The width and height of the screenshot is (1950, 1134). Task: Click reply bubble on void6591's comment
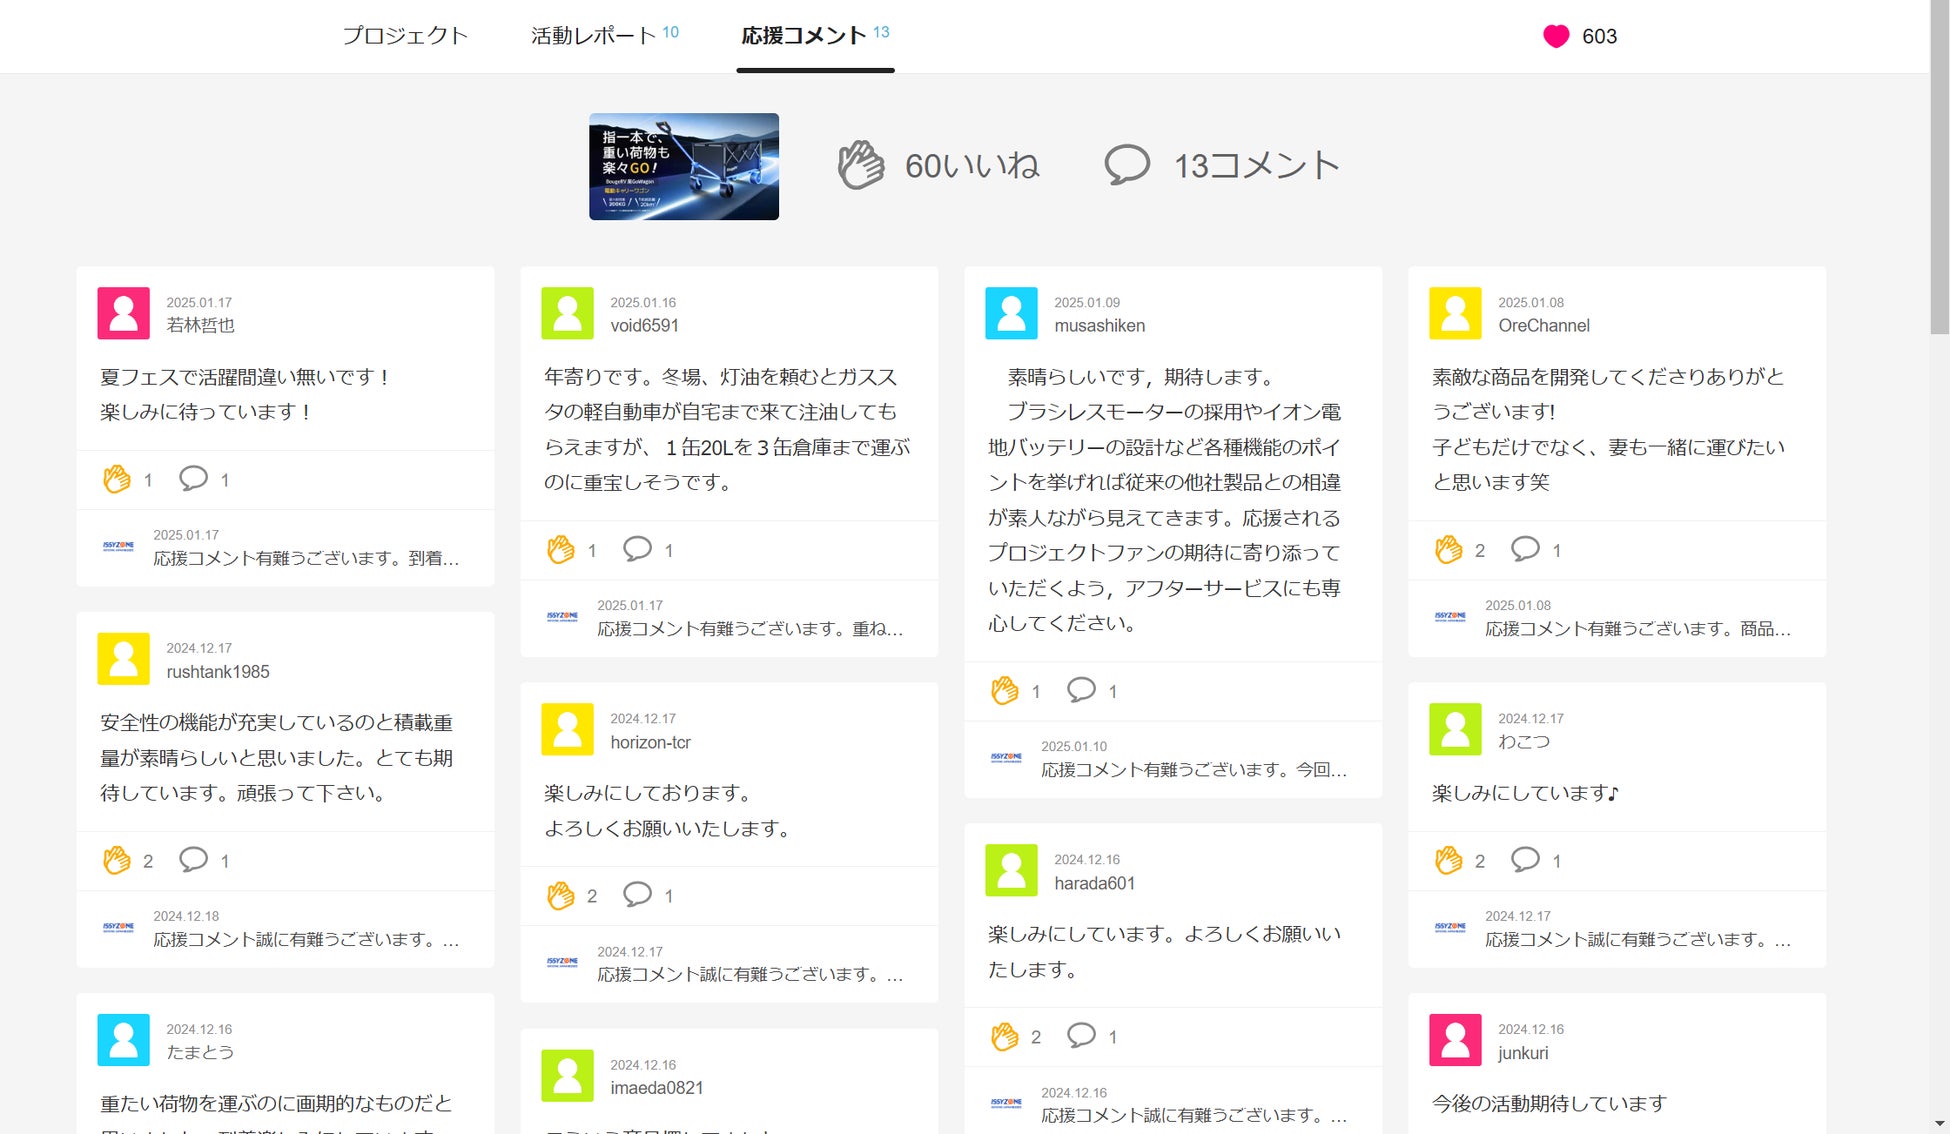point(637,549)
